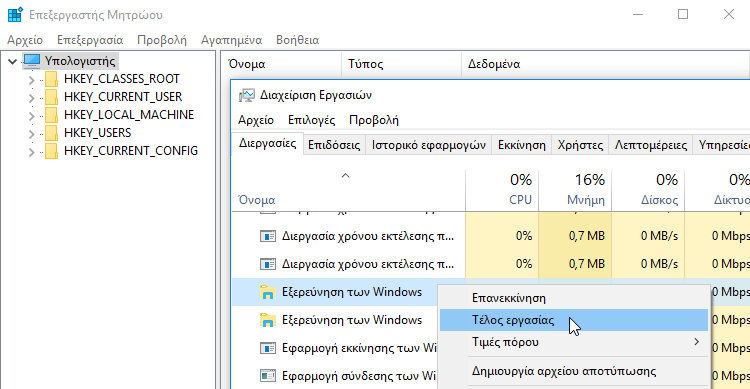Choose Δημιουργία αρχείου αποτύπωσης option

click(574, 371)
